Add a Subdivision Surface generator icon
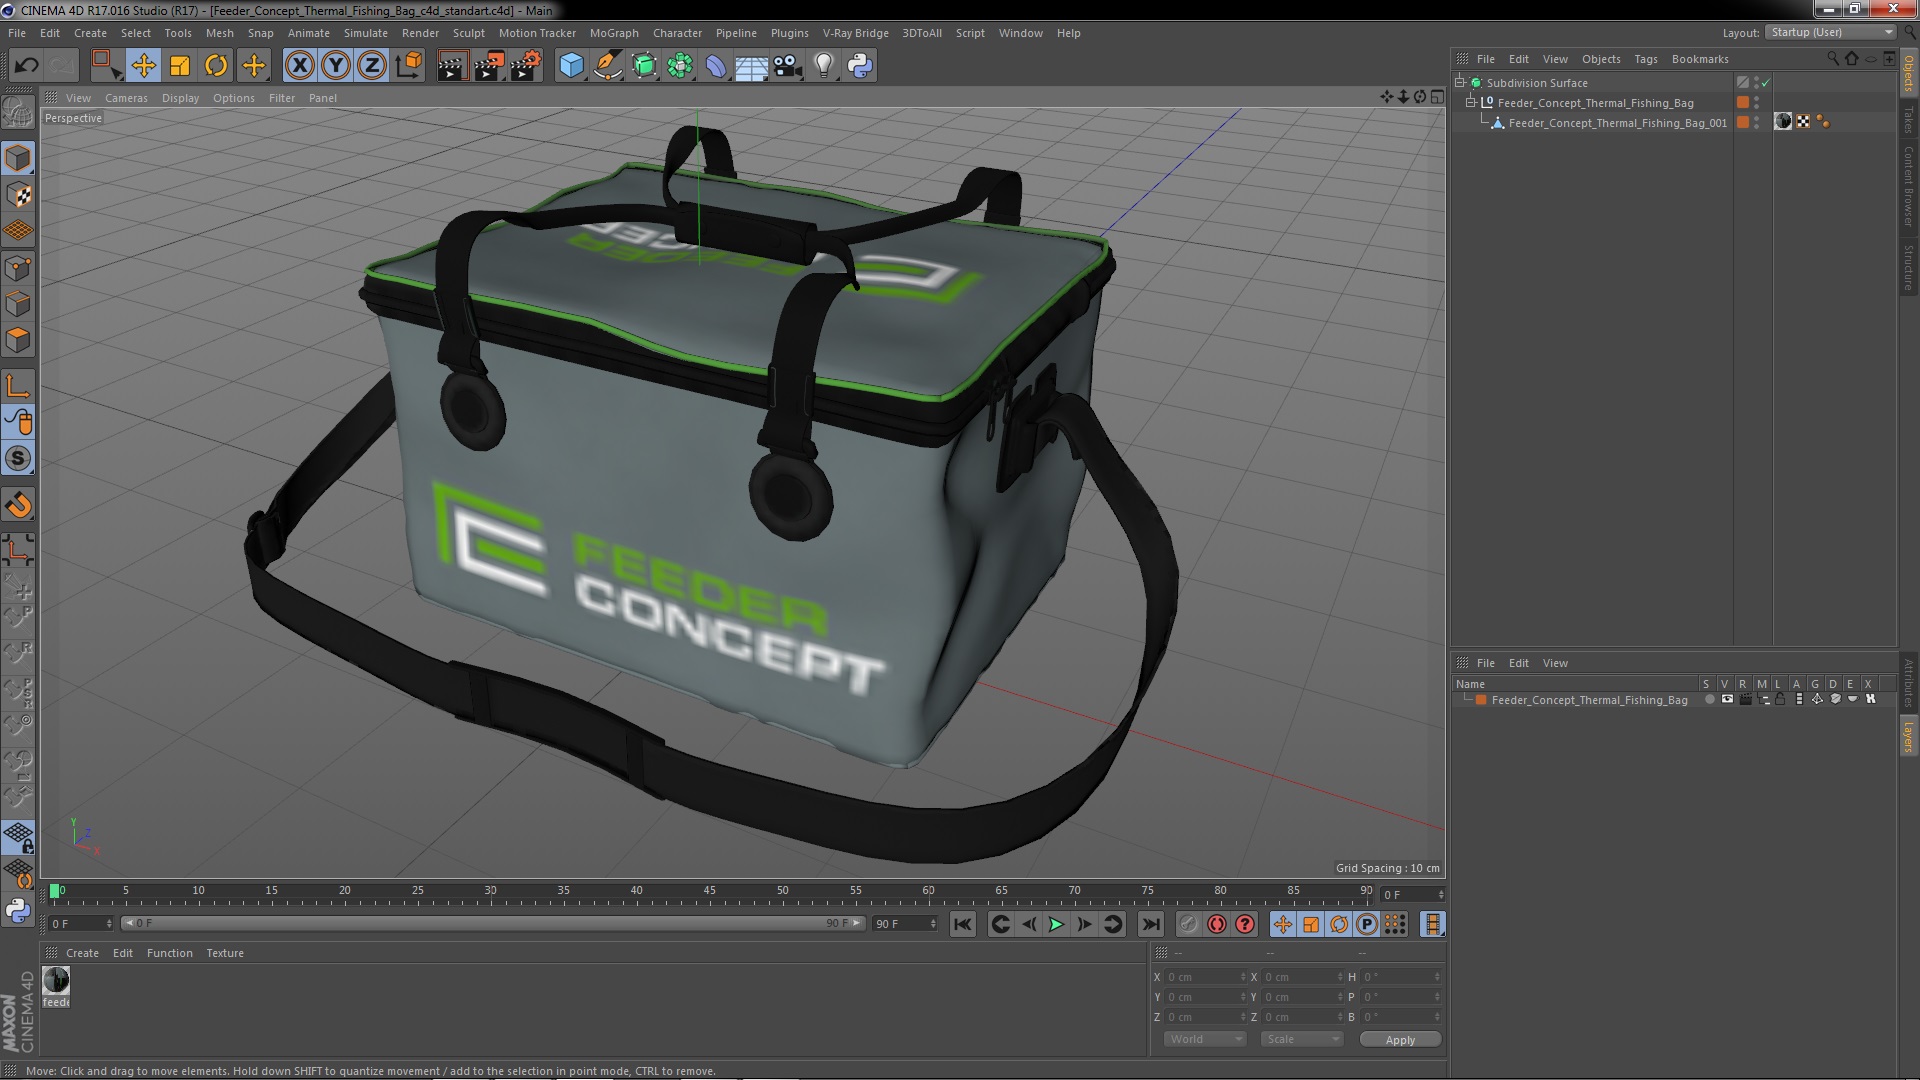 644,66
